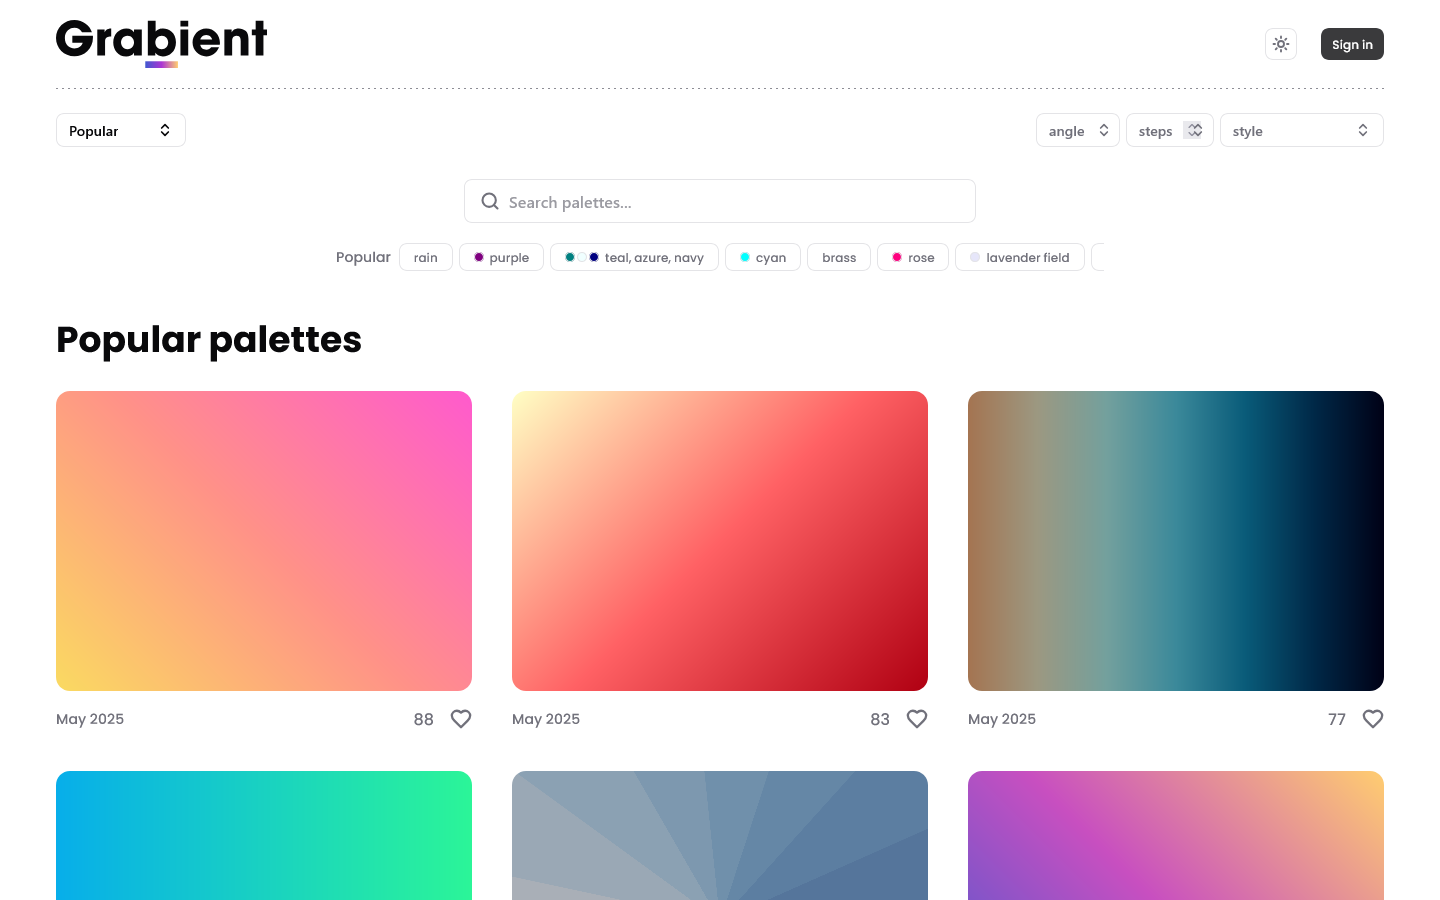Select the brass tag
1440x900 pixels.
839,257
